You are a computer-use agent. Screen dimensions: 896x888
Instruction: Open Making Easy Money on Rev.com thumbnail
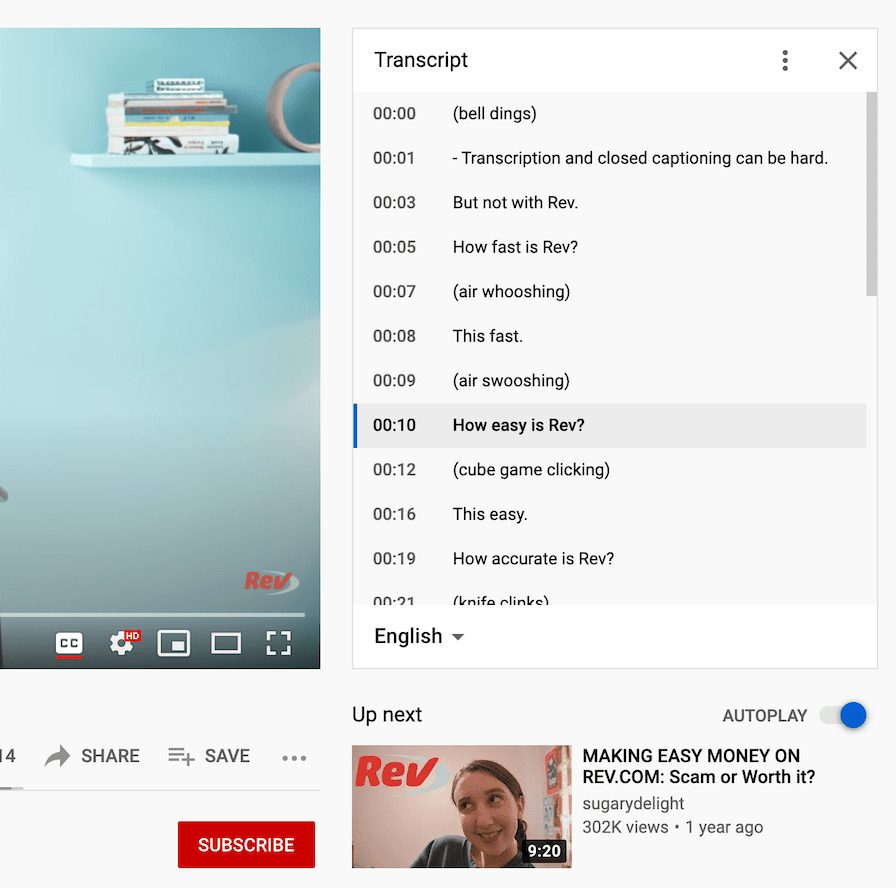pyautogui.click(x=462, y=806)
